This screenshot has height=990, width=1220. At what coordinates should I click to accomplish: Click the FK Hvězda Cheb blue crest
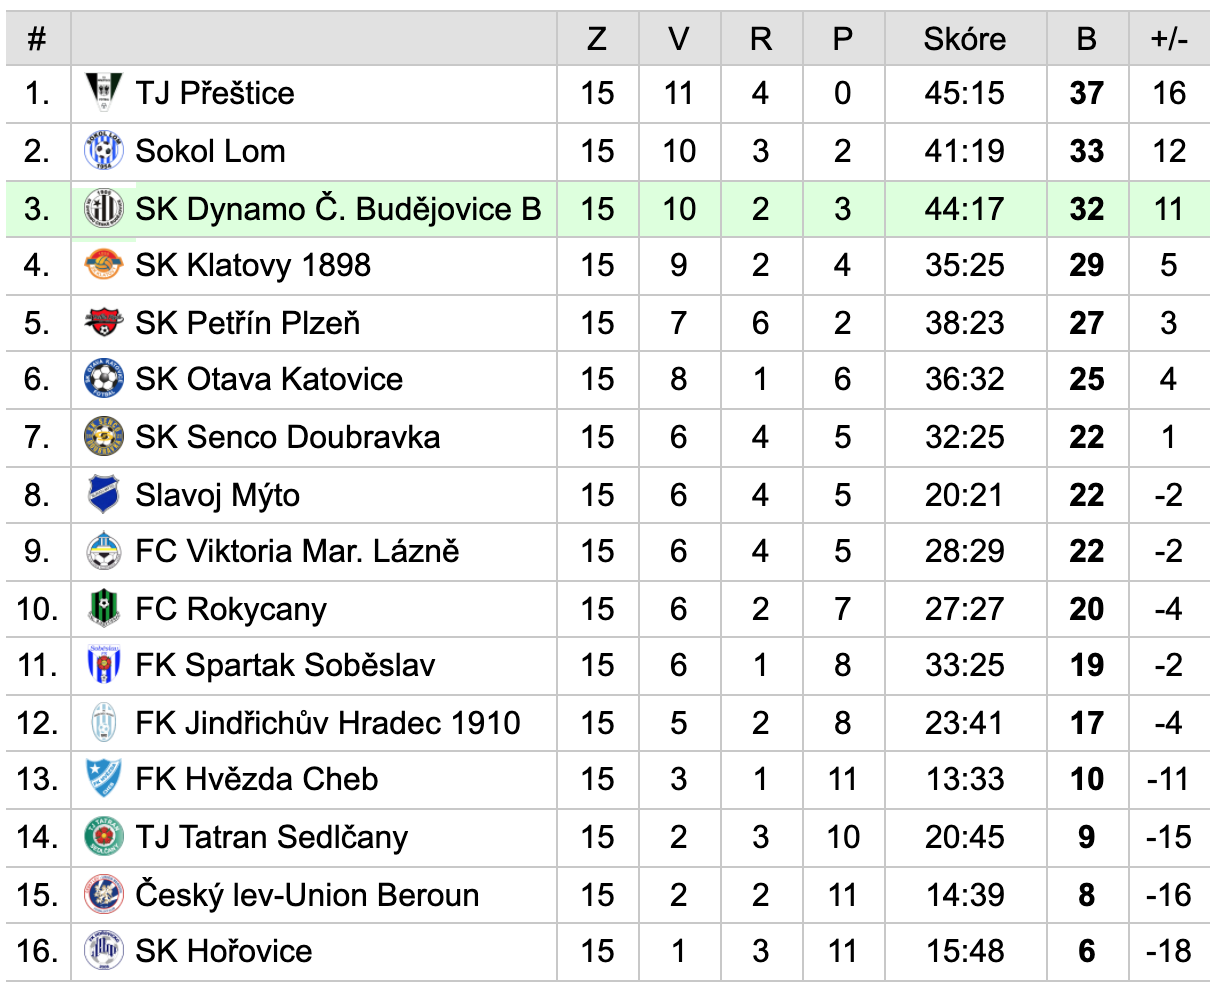104,779
